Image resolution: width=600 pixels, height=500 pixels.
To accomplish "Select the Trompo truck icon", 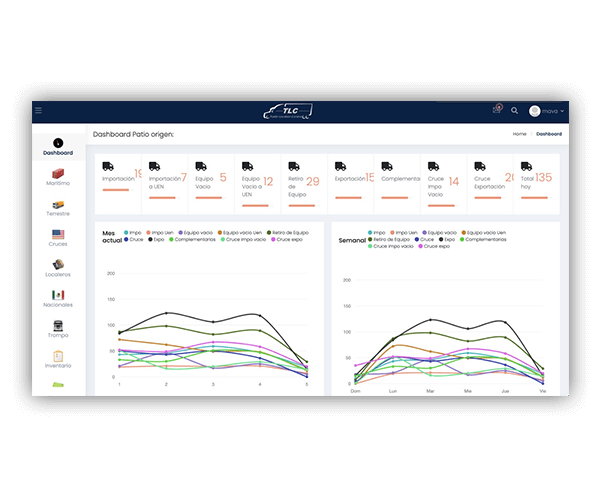I will point(58,326).
